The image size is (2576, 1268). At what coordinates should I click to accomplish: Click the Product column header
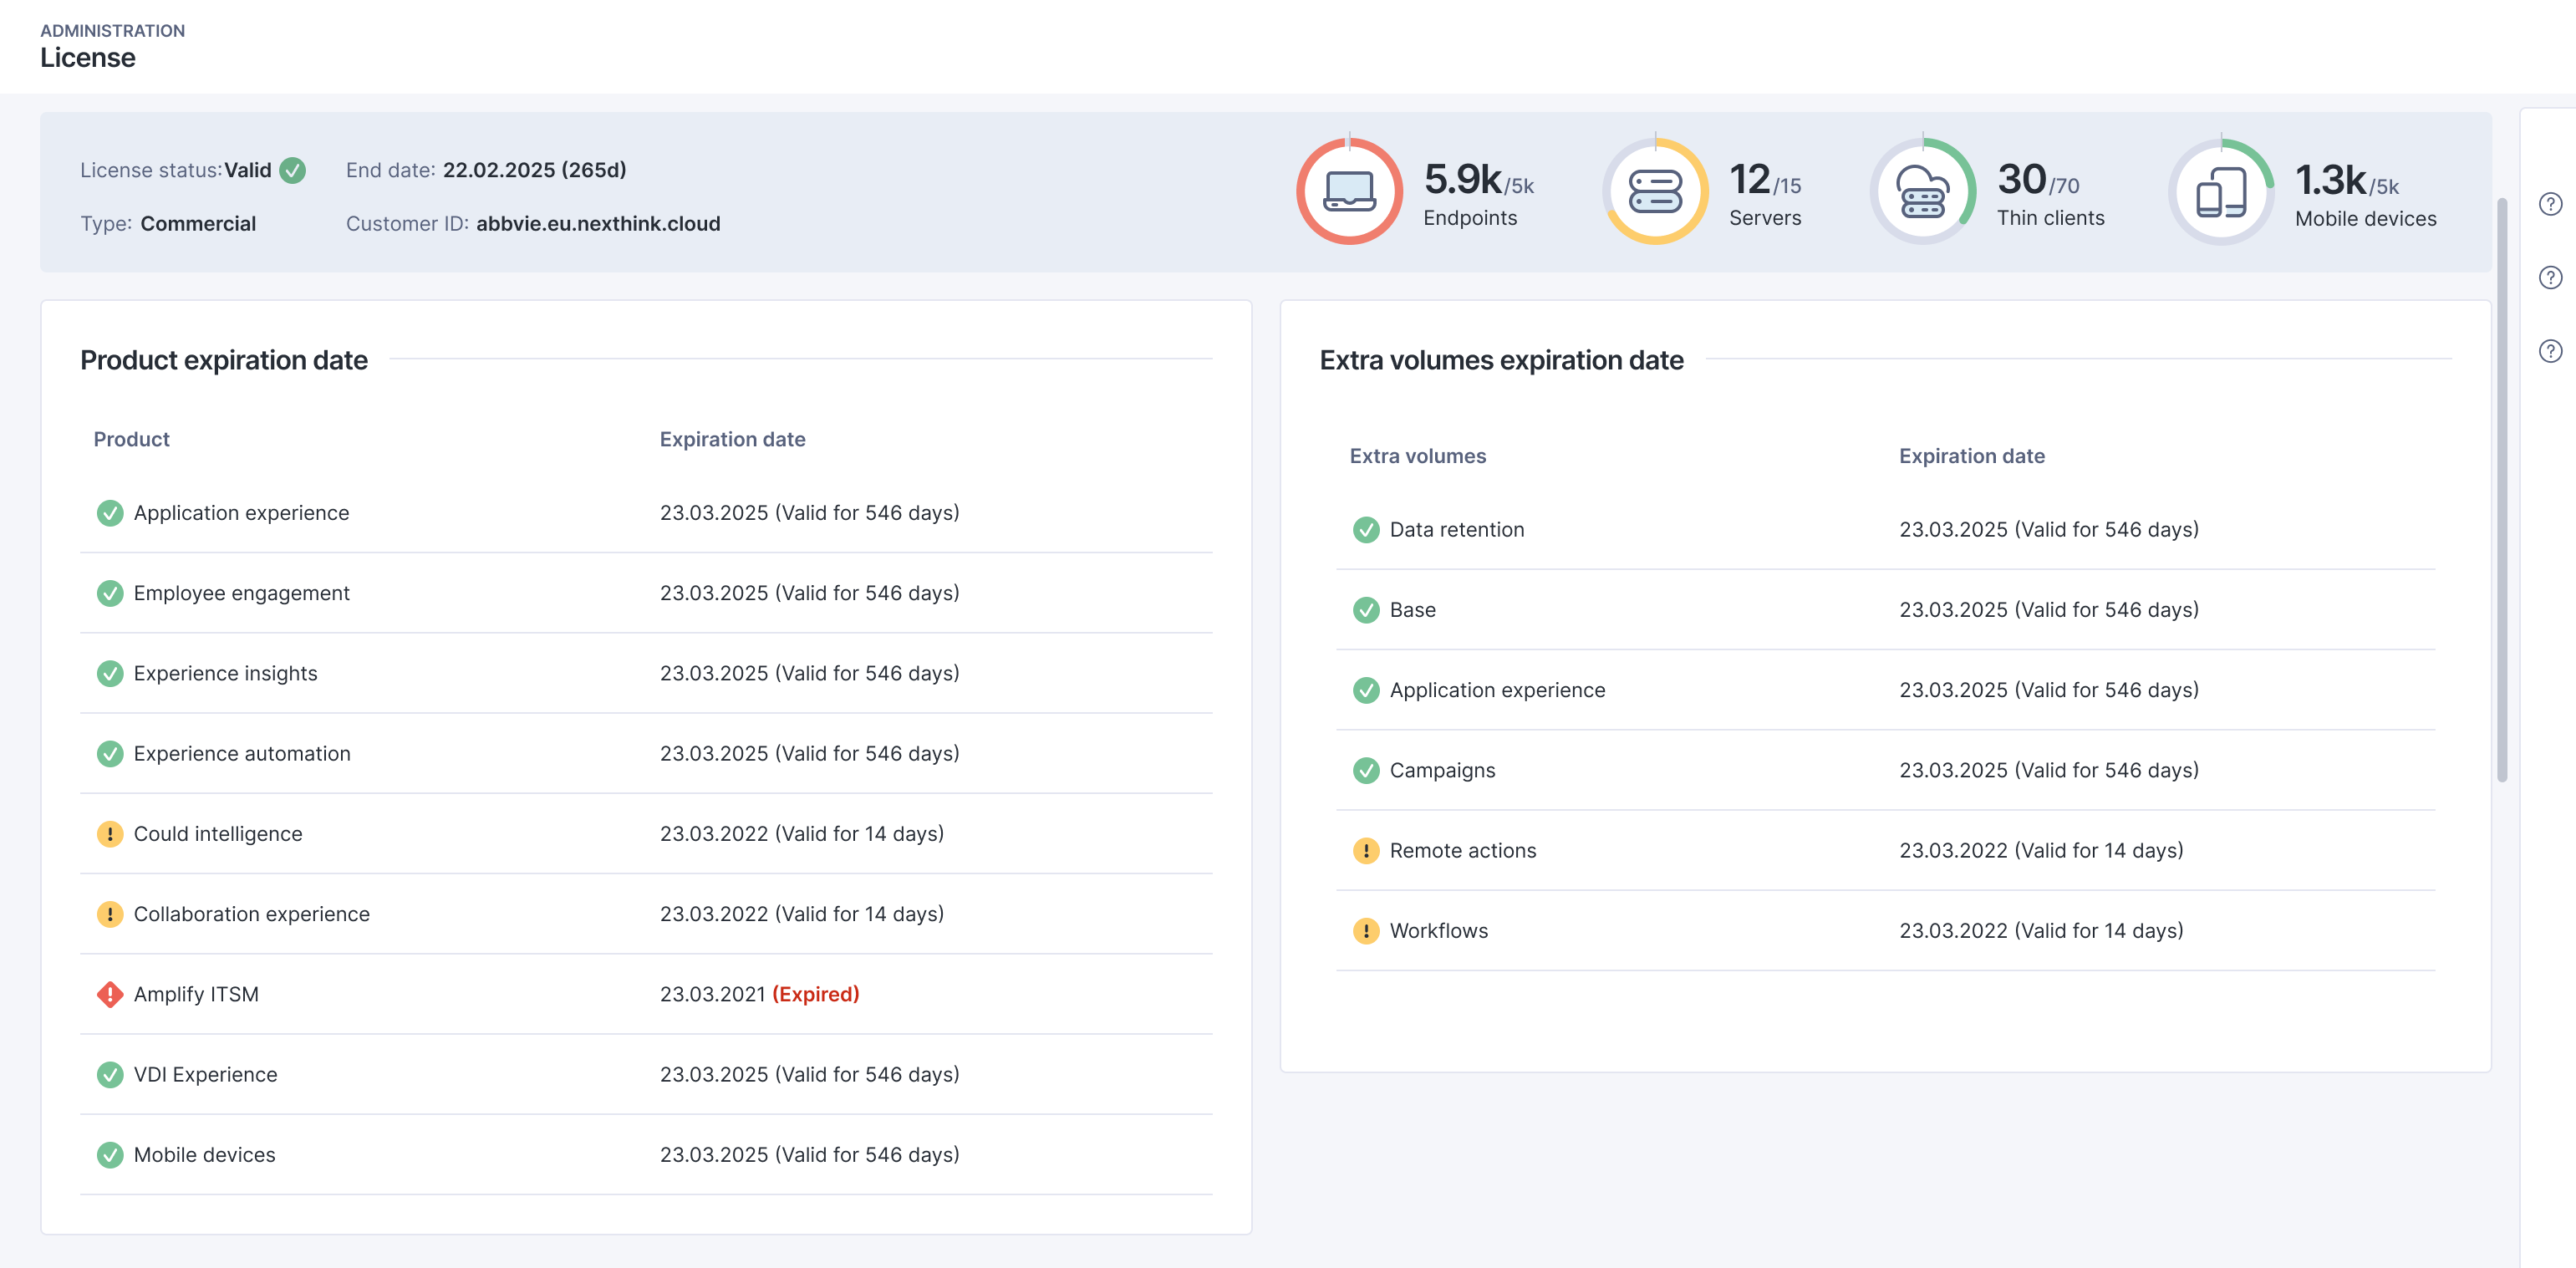(131, 439)
